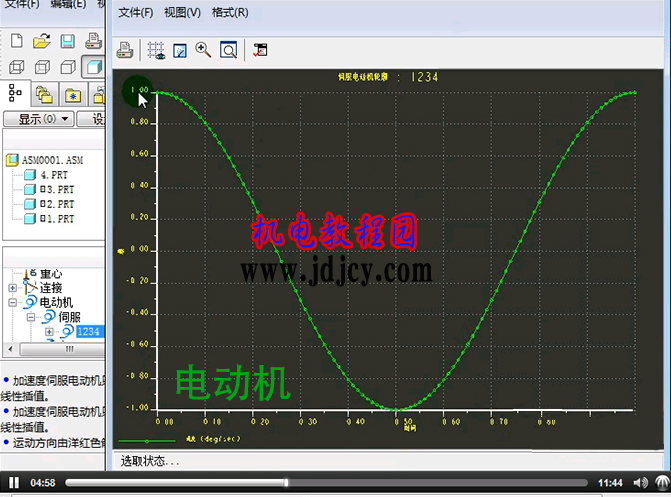671x497 pixels.
Task: Click the -1.00 y-axis label
Action: (x=137, y=408)
